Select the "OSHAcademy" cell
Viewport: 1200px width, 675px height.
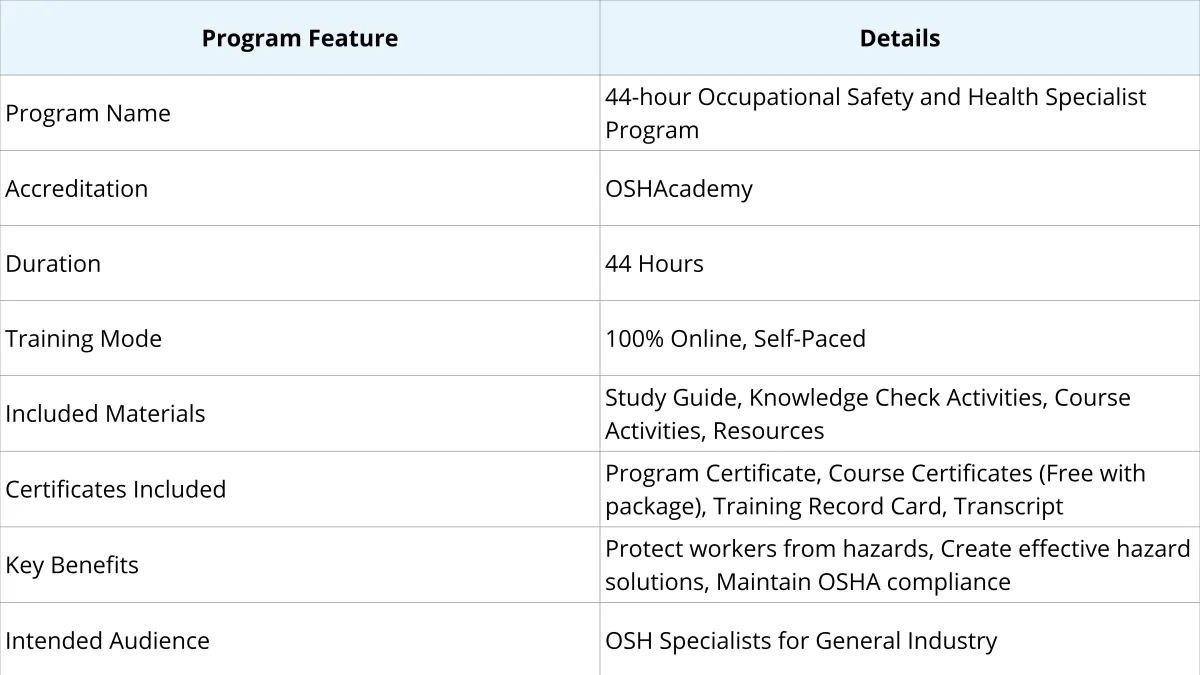coord(900,188)
